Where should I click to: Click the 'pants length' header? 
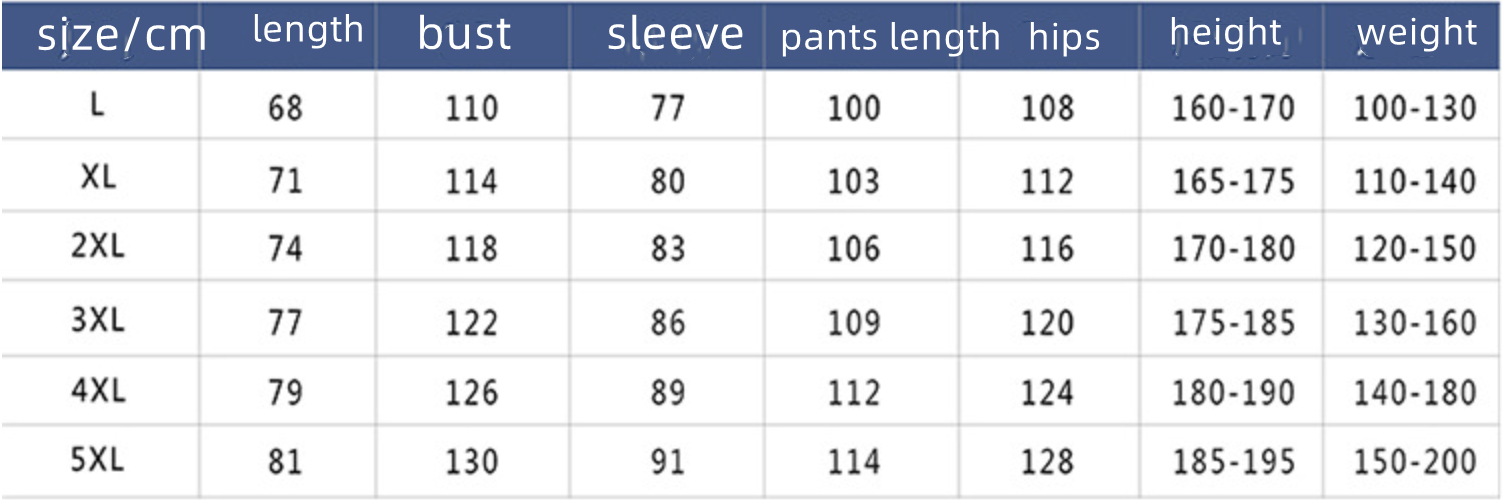[890, 37]
